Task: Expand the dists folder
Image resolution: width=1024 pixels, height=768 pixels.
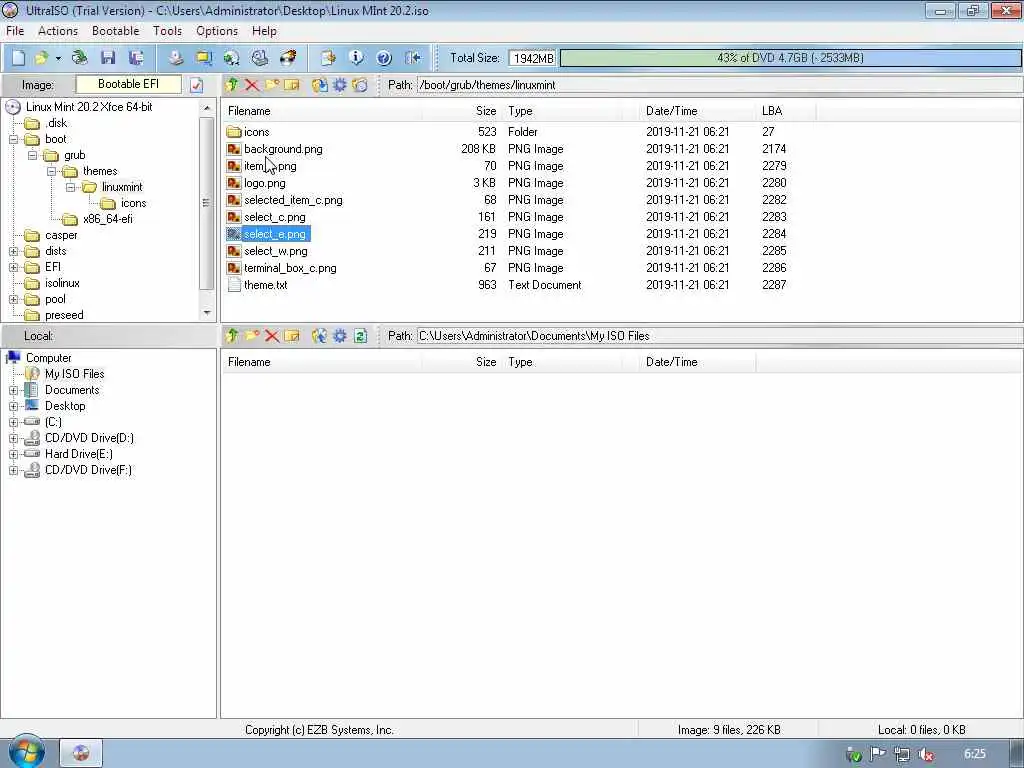Action: [14, 251]
